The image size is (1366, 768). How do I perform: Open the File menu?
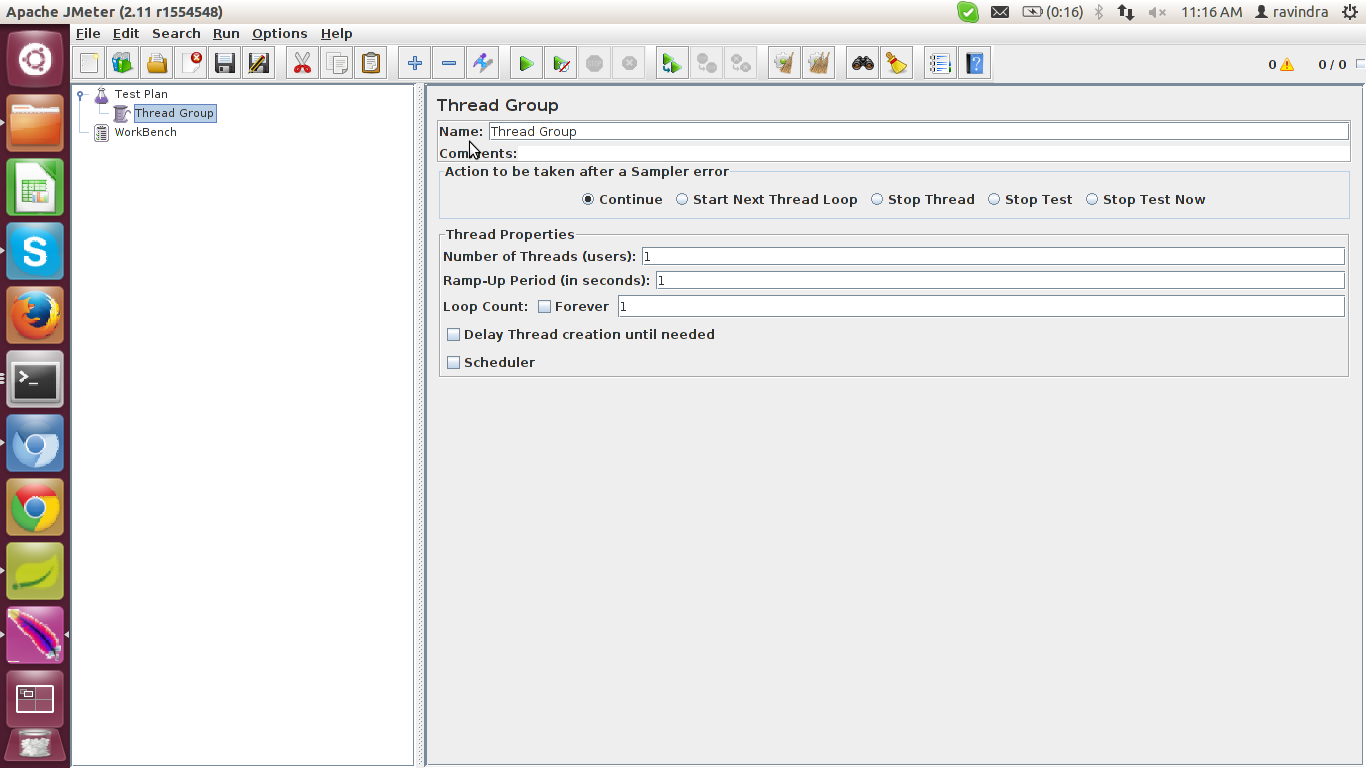point(88,33)
